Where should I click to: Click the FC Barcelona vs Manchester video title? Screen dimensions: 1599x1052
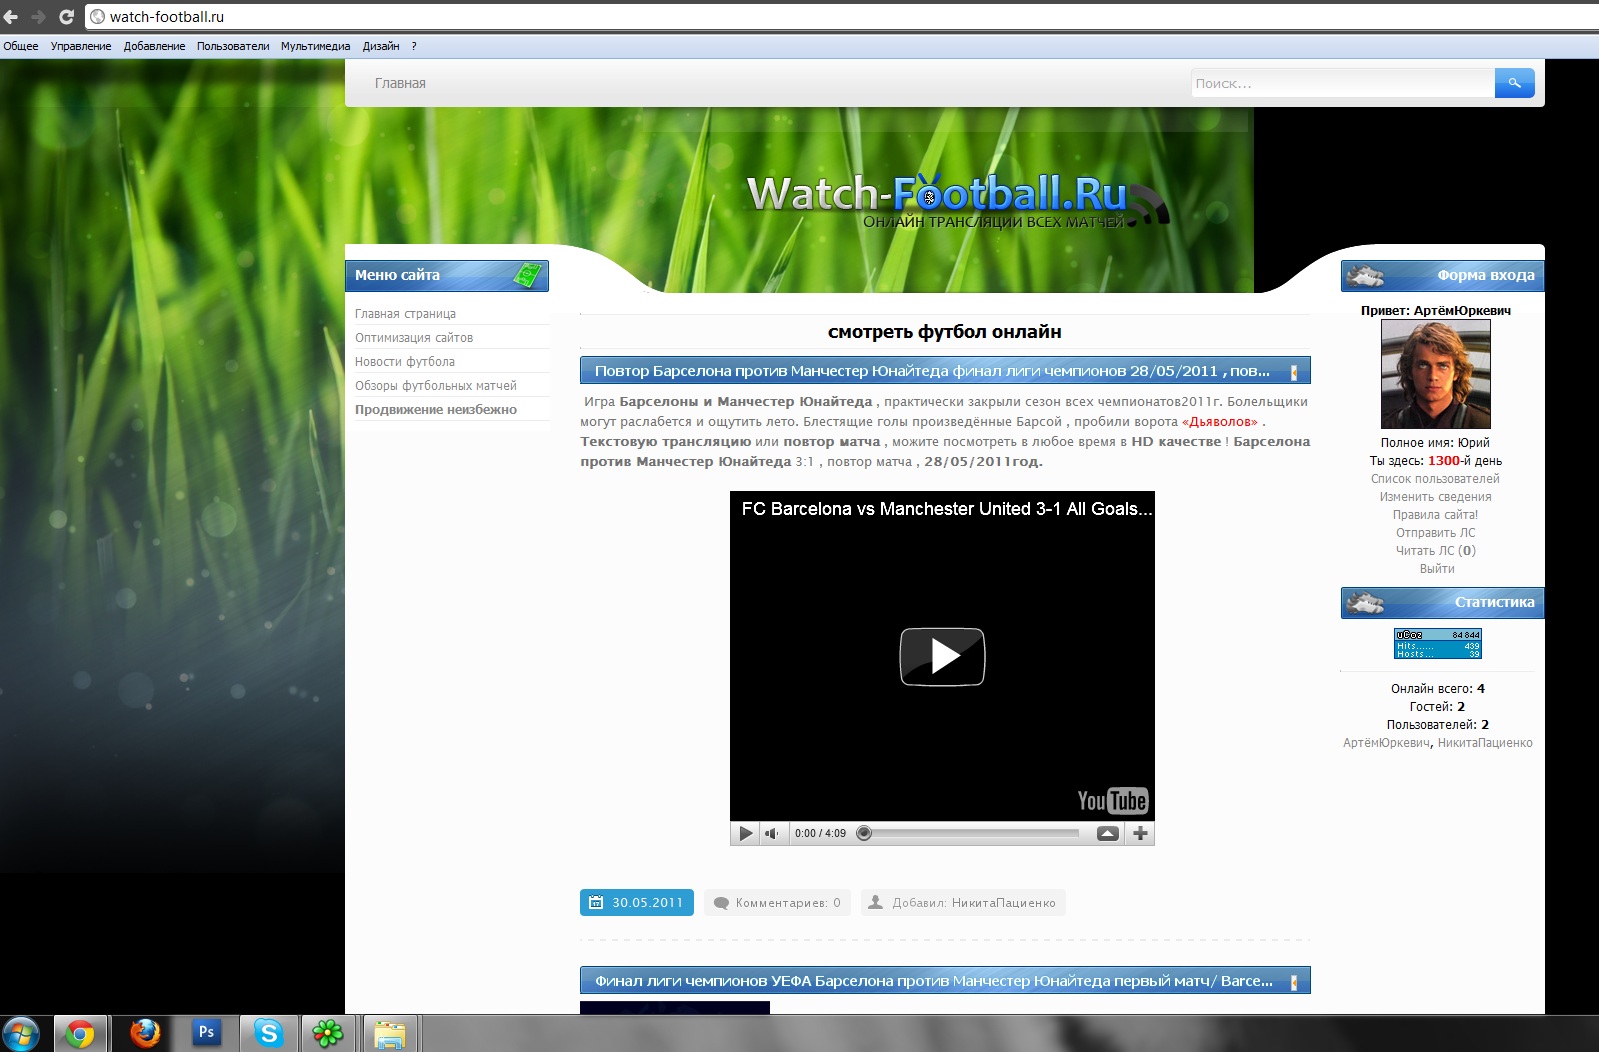pyautogui.click(x=947, y=509)
